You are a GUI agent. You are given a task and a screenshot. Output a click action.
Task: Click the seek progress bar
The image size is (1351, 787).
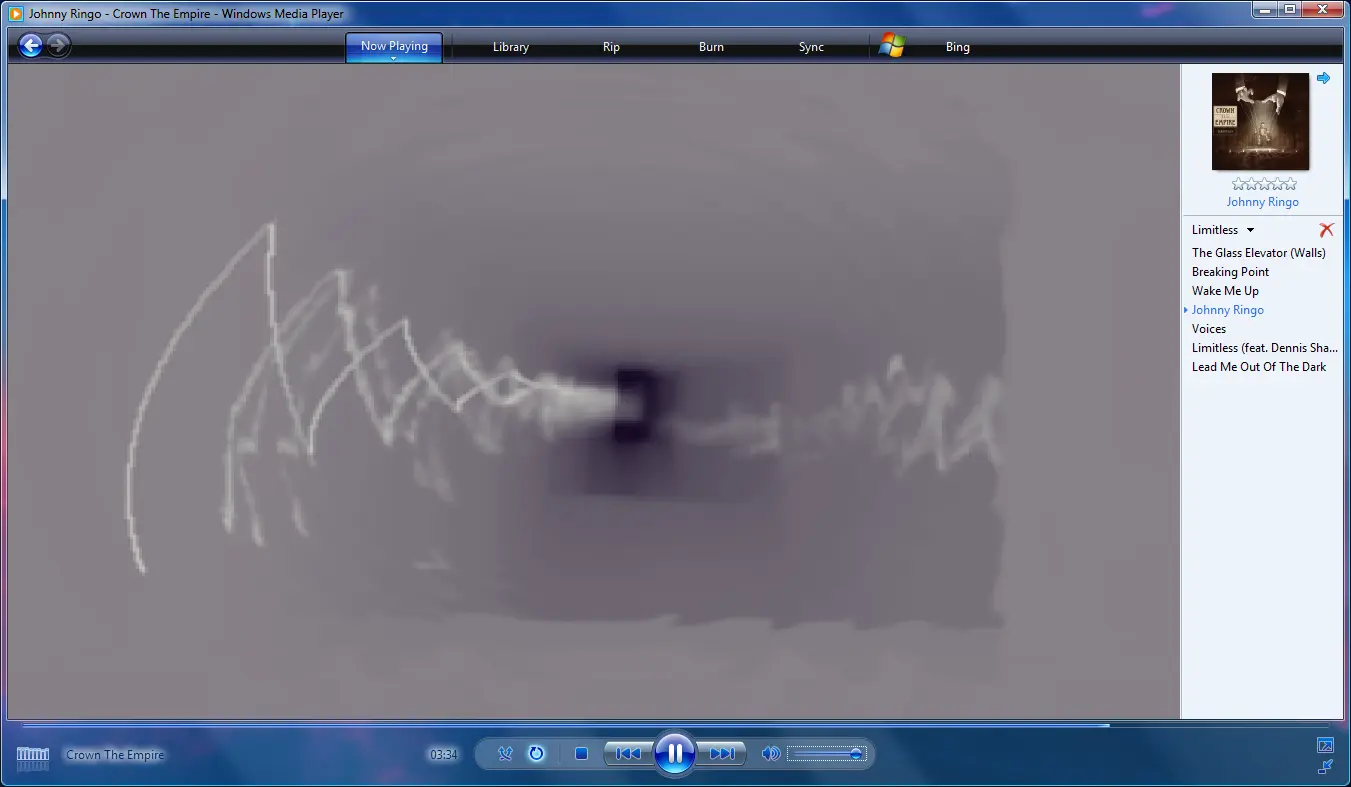pos(675,725)
